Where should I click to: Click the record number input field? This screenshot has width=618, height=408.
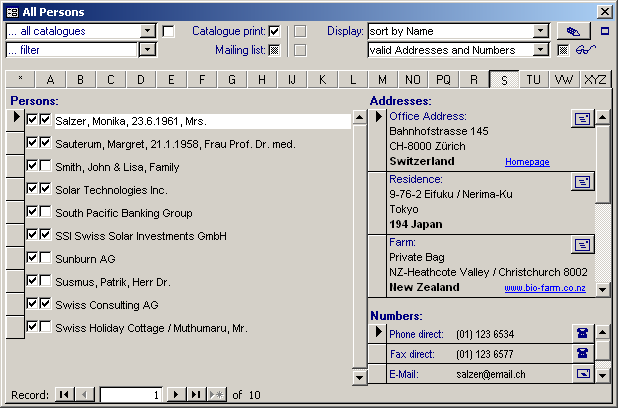(130, 395)
